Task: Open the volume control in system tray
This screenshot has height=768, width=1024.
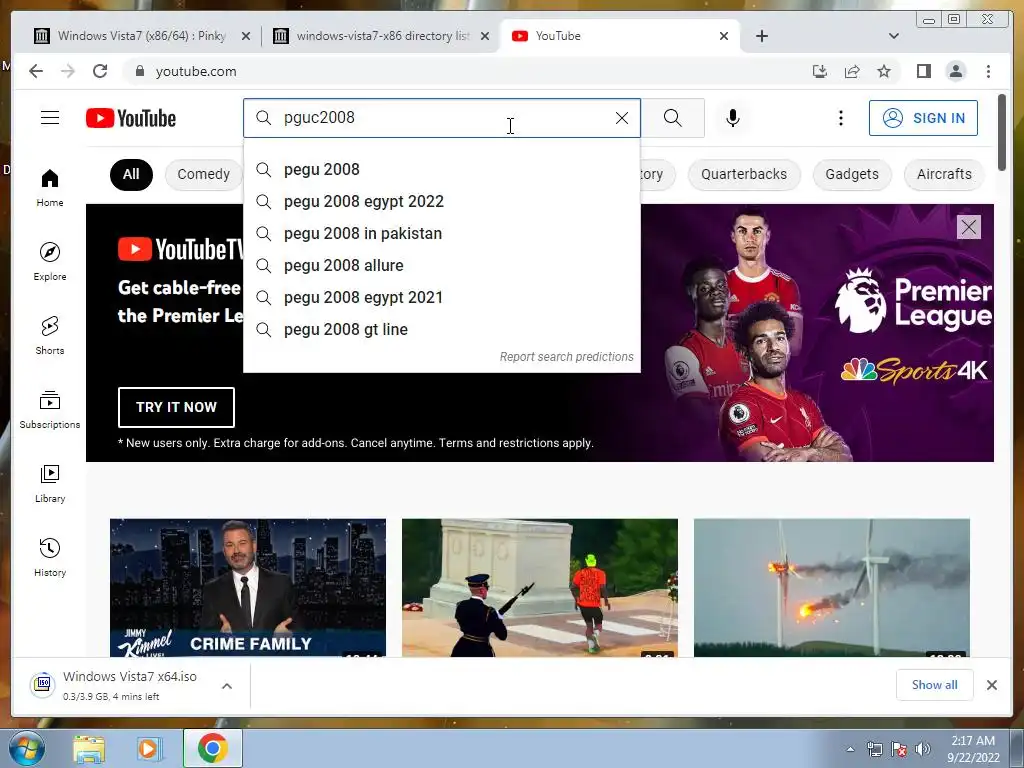Action: [x=923, y=749]
